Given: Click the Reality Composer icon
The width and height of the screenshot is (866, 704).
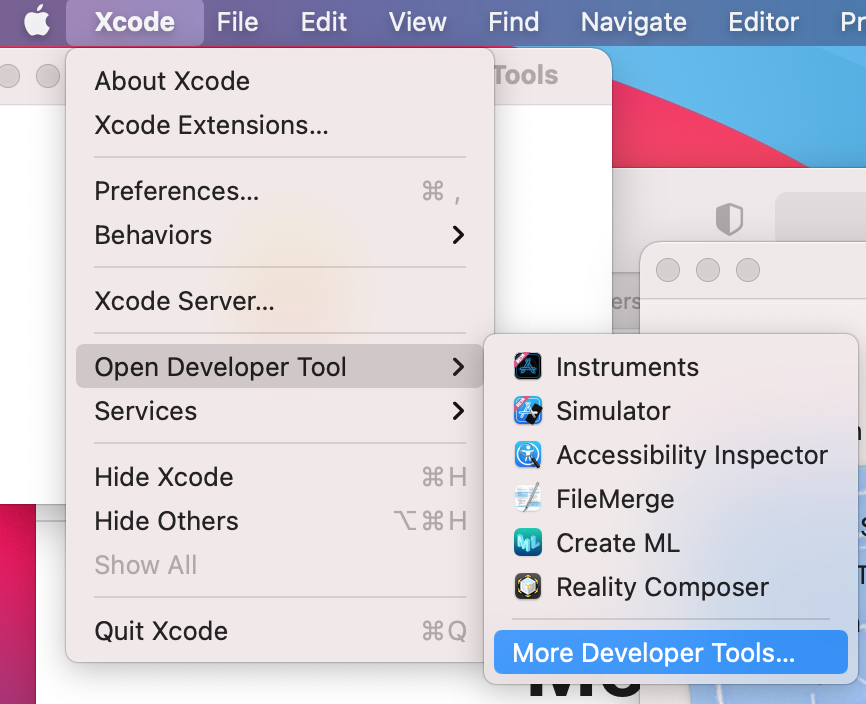Looking at the screenshot, I should point(528,587).
